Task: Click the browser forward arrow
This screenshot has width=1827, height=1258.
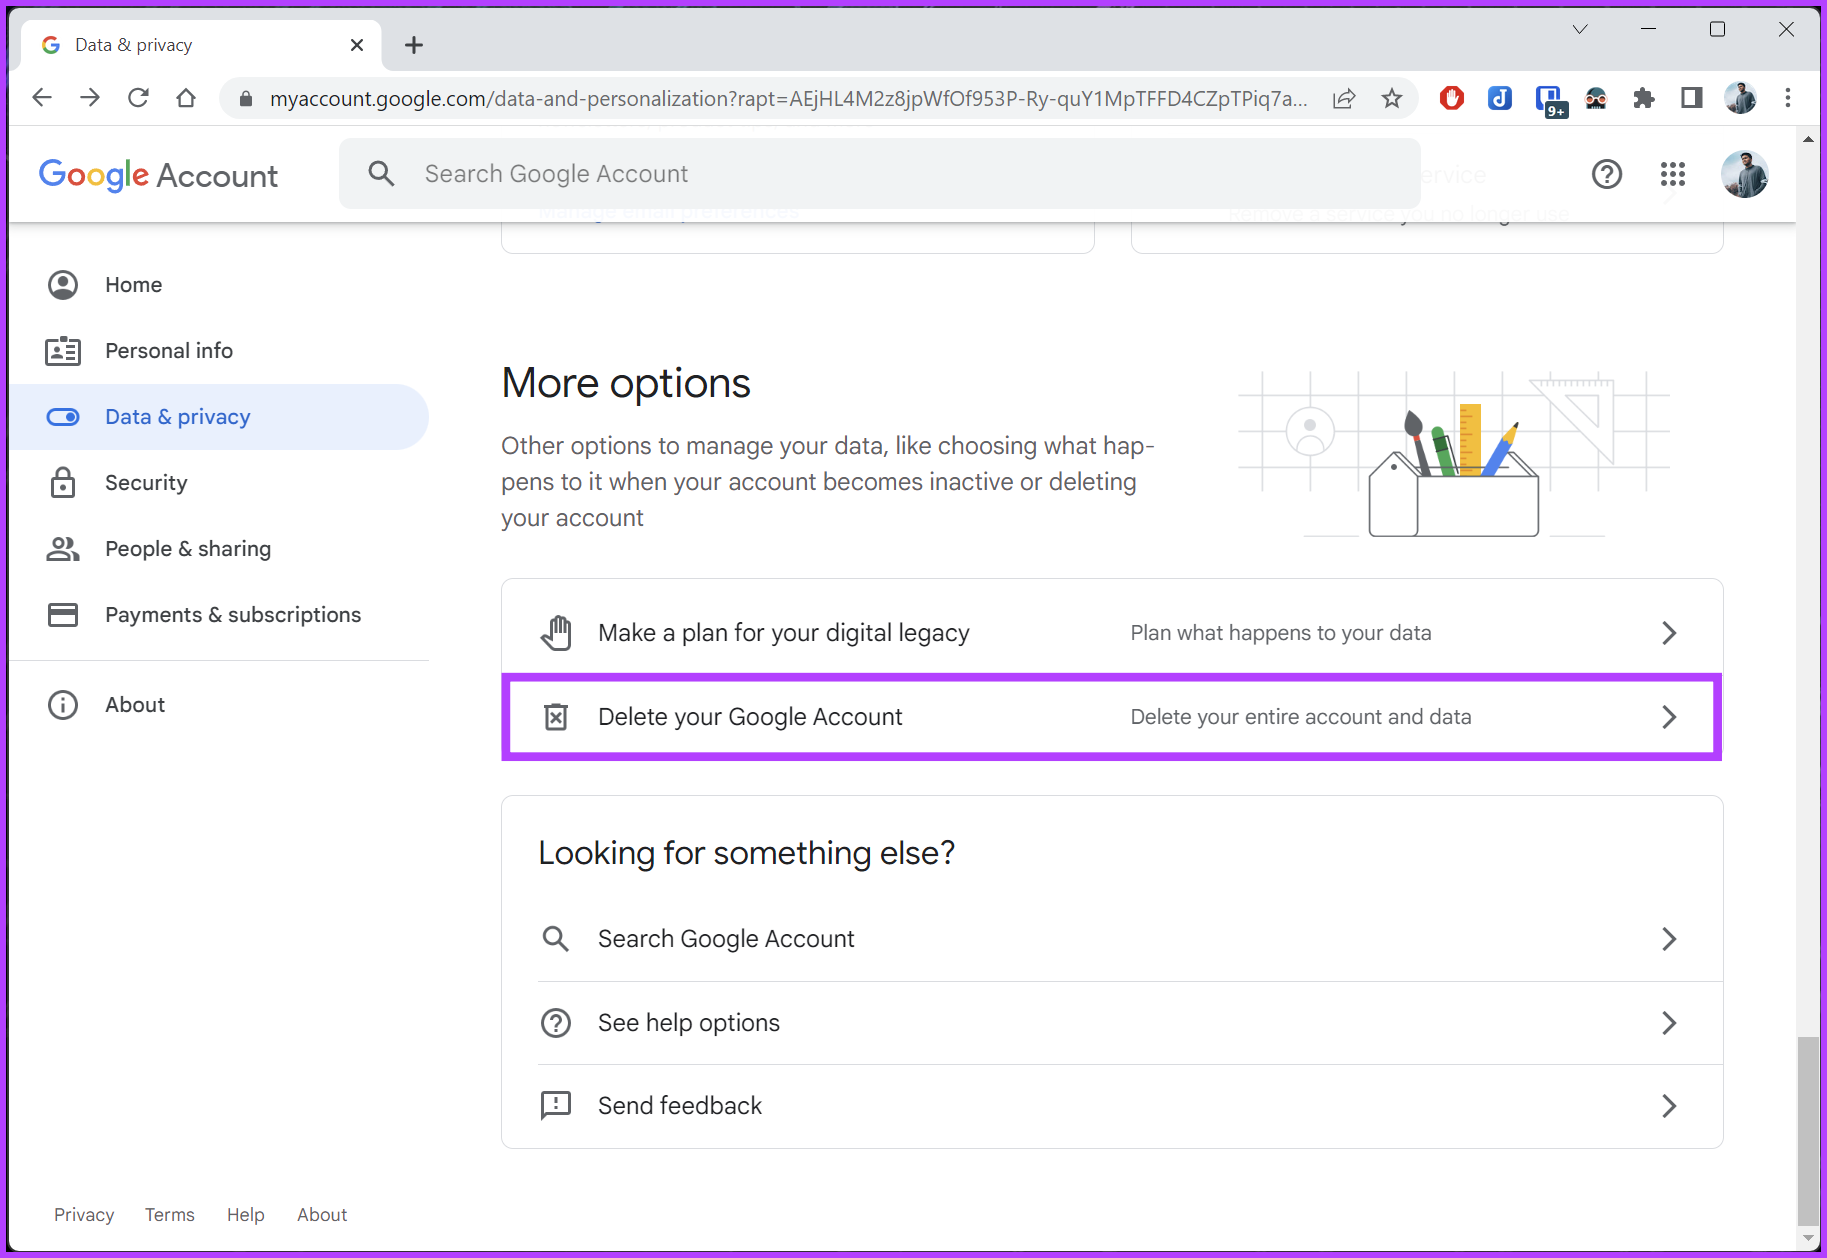Action: click(x=90, y=98)
